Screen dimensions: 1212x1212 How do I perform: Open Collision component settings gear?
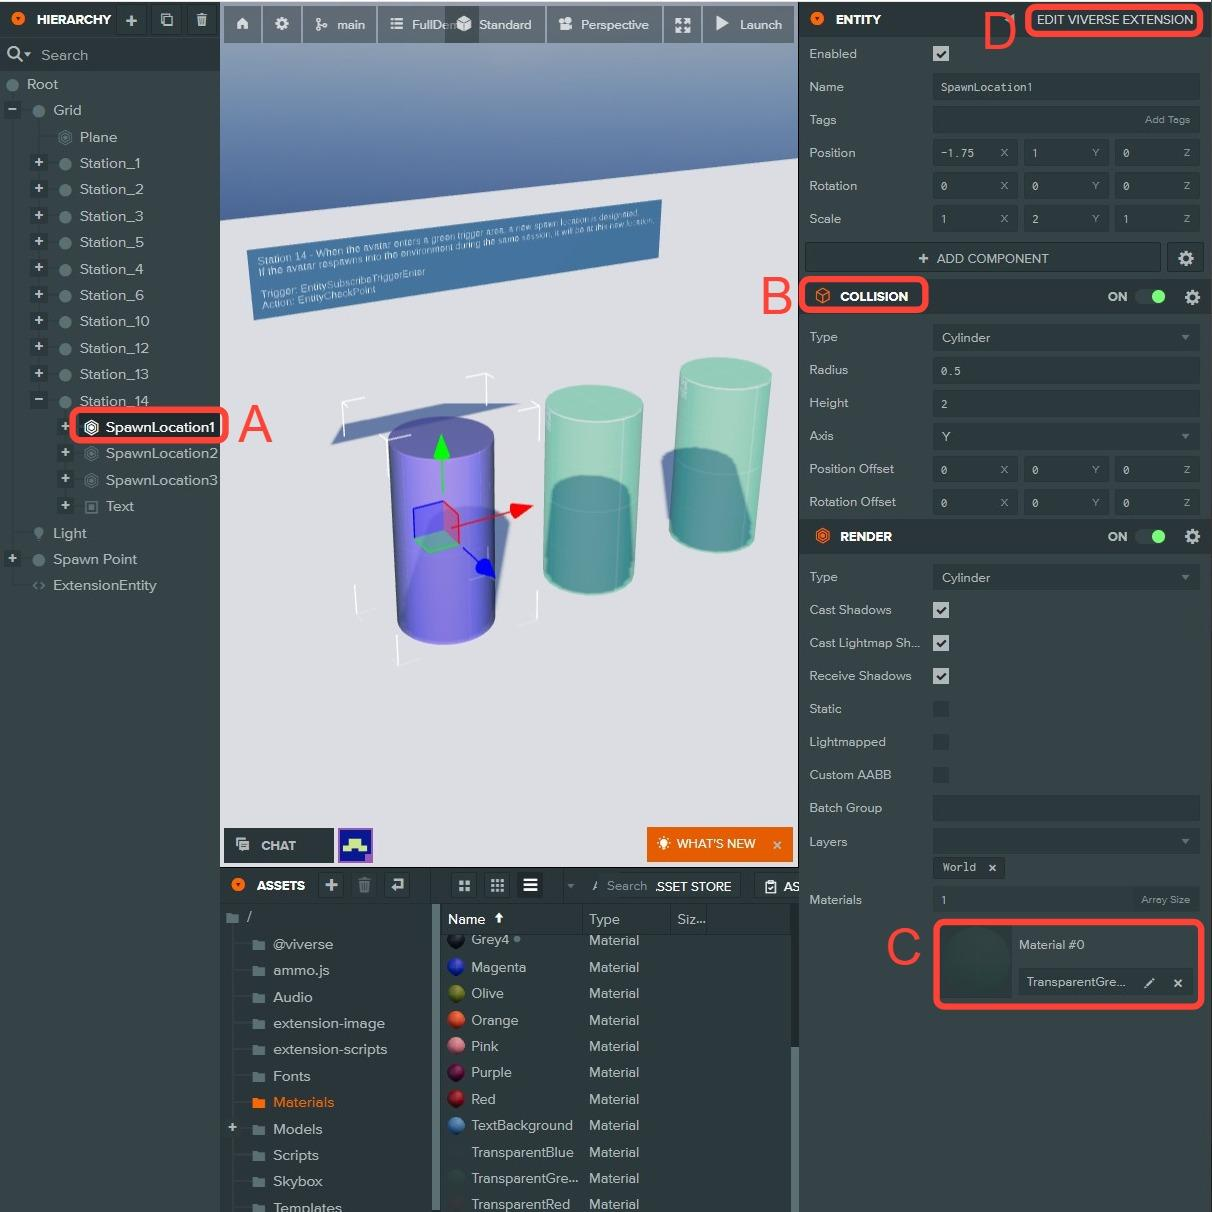pos(1192,297)
